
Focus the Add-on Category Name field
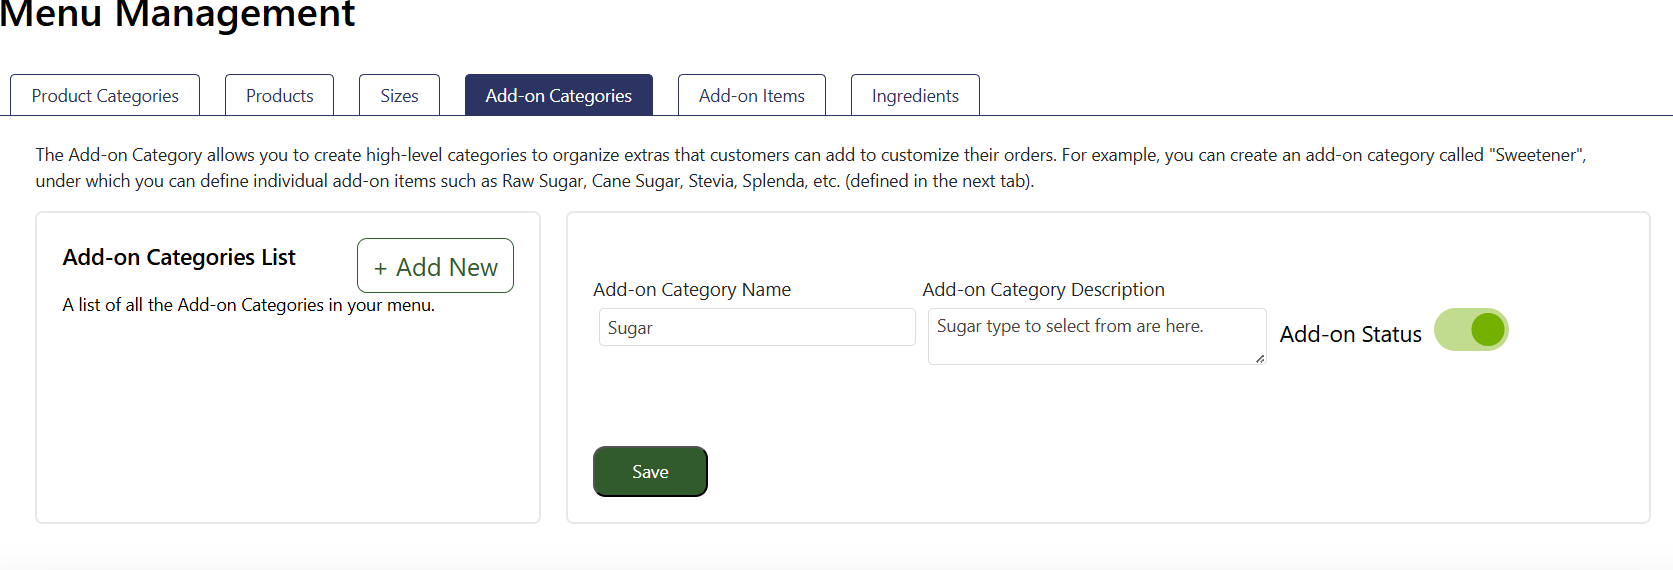756,328
